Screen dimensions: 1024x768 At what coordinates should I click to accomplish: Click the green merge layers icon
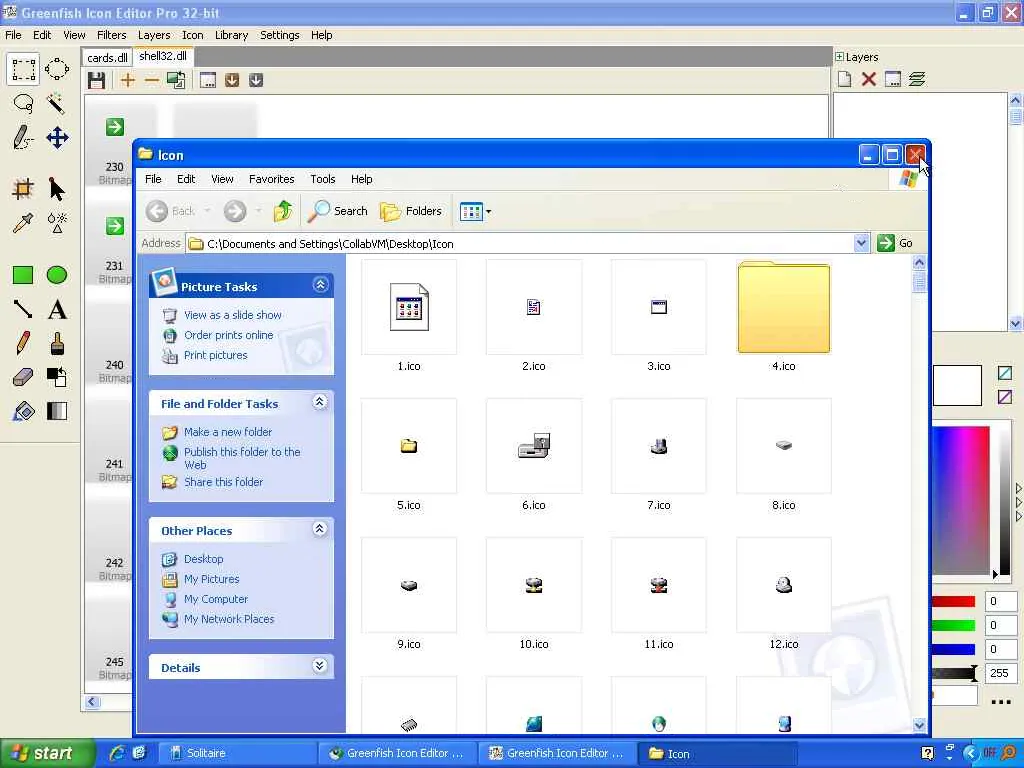(x=917, y=80)
